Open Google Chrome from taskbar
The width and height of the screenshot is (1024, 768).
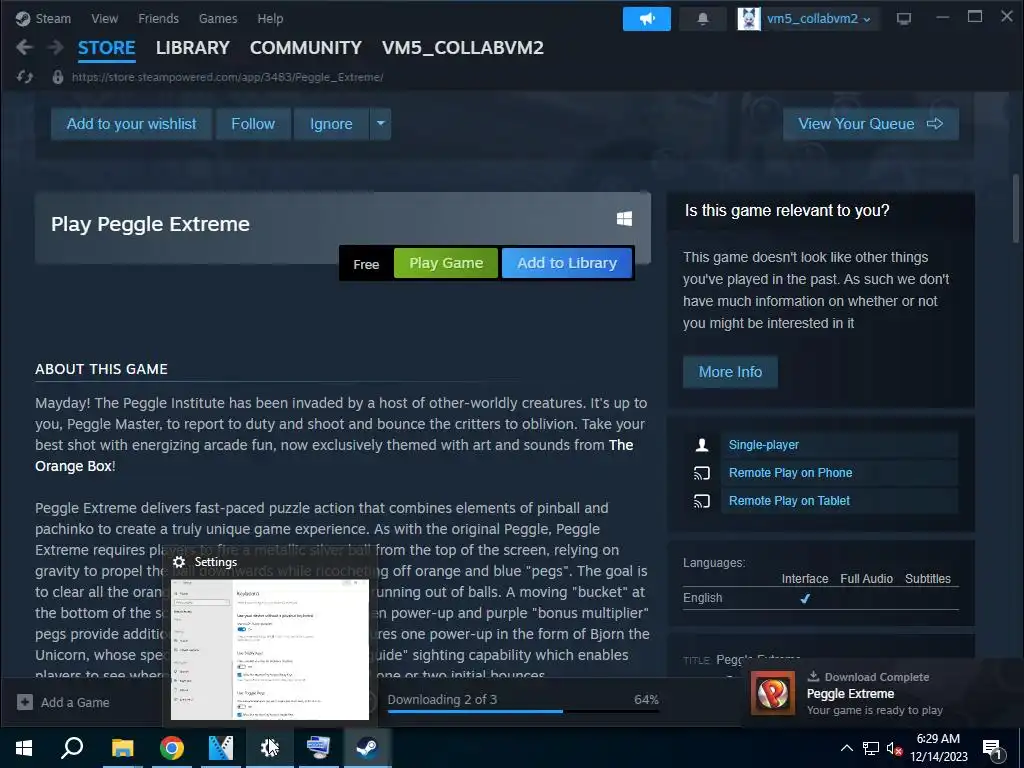pos(171,748)
